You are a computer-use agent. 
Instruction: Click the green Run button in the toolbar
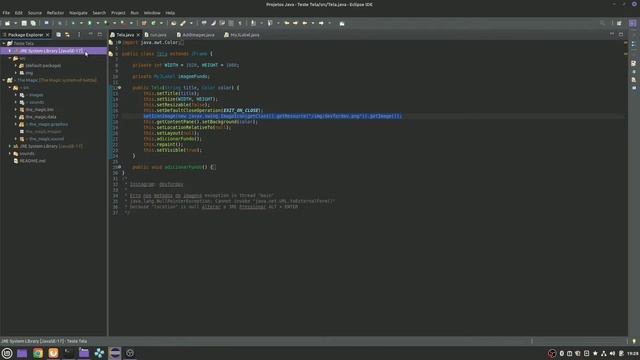(x=90, y=23)
